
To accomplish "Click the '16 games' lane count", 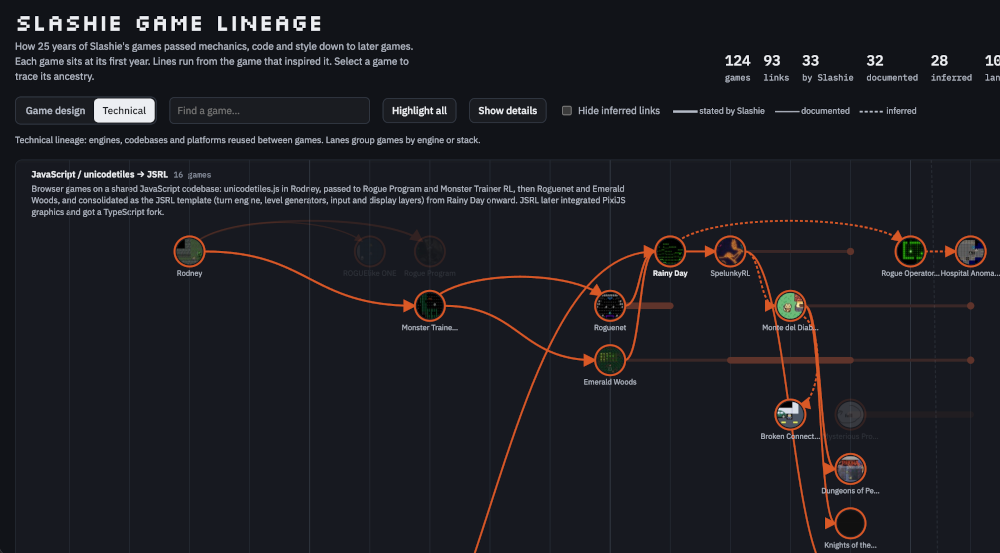I will (x=192, y=175).
